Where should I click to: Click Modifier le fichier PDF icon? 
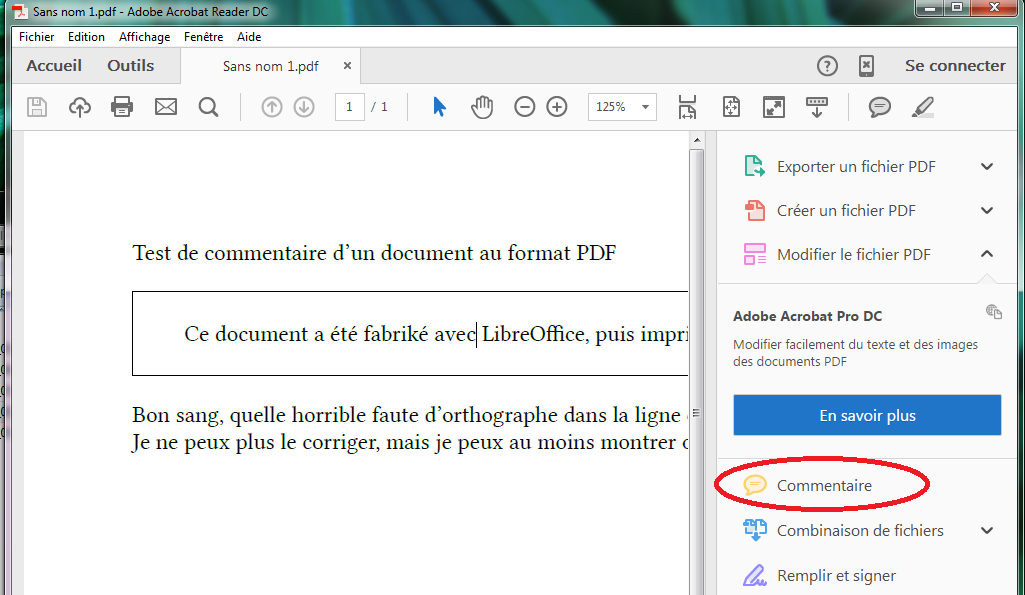[x=754, y=254]
